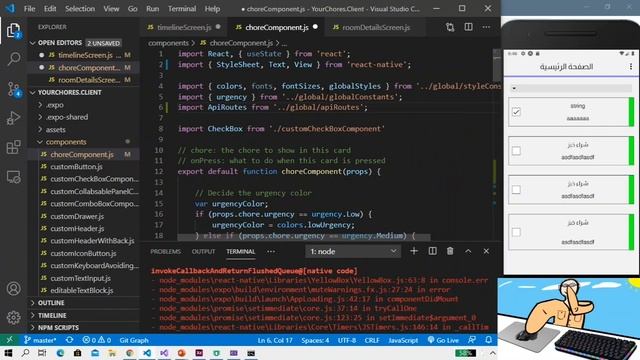Screen dimensions: 640x360
Task: Open the File menu
Action: click(x=29, y=9)
